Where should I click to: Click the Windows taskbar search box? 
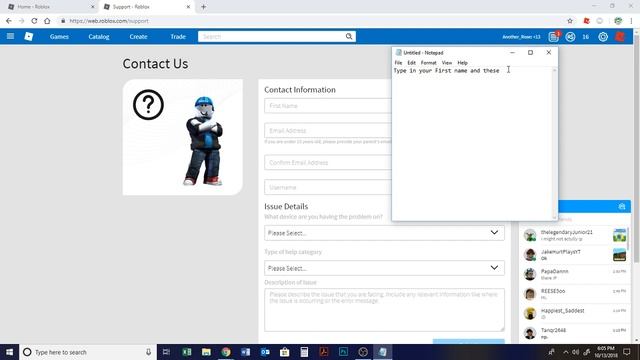(88, 352)
